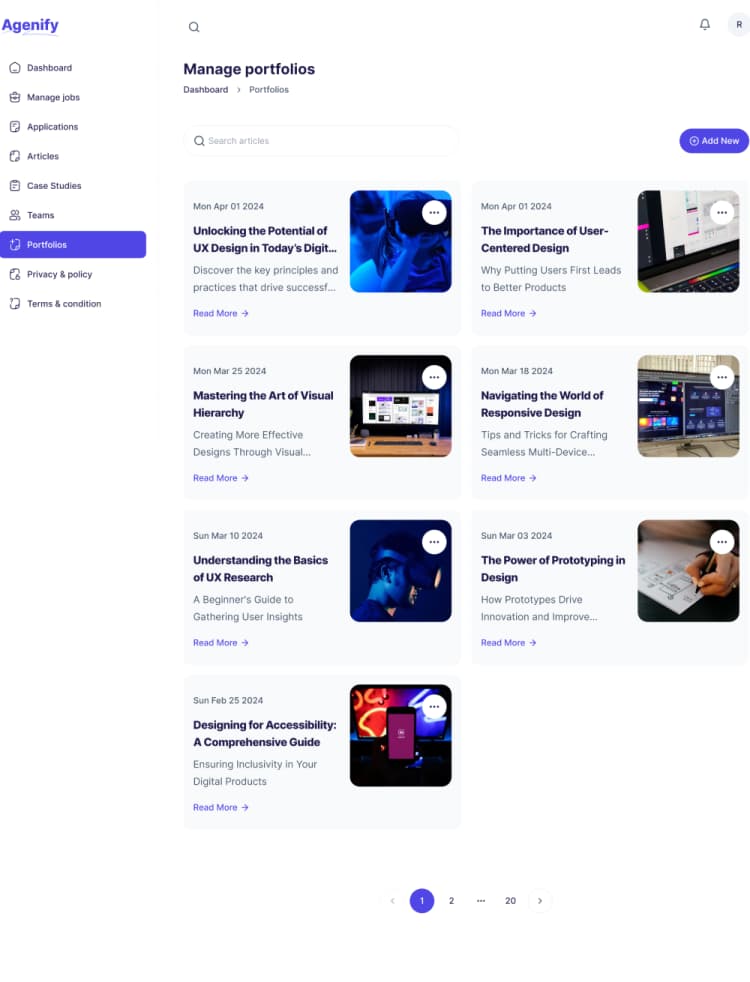Click Dashboard in the breadcrumb

click(x=205, y=90)
